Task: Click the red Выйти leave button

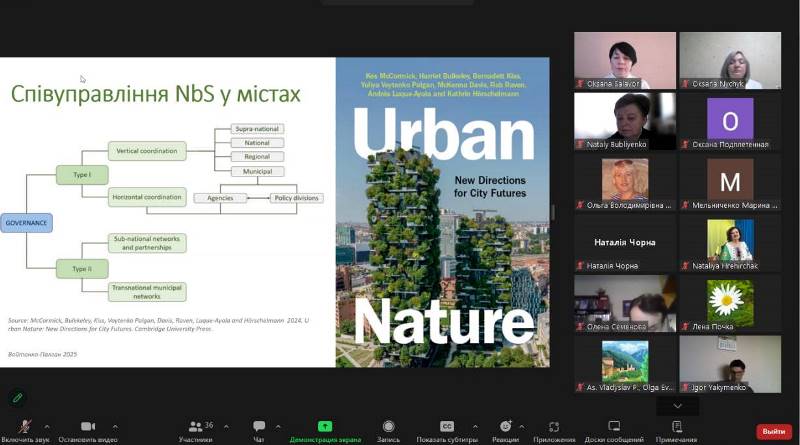Action: (773, 431)
